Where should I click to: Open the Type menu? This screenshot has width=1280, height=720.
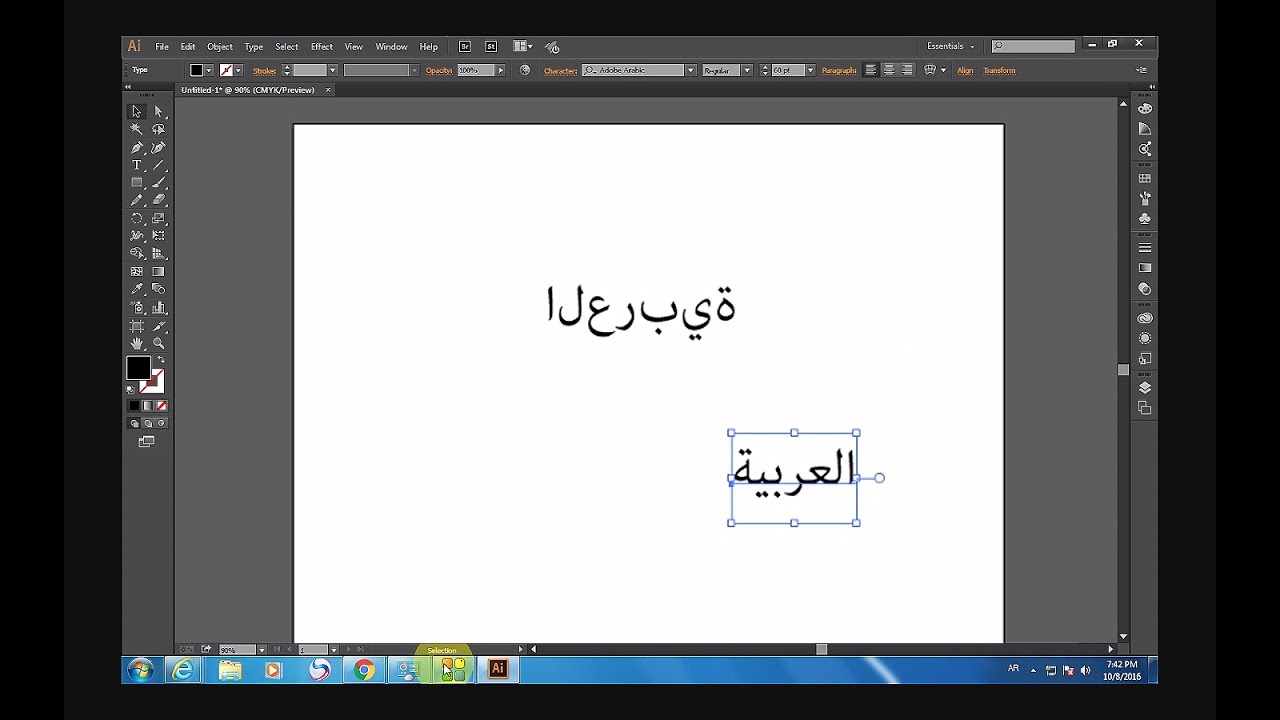pyautogui.click(x=254, y=47)
